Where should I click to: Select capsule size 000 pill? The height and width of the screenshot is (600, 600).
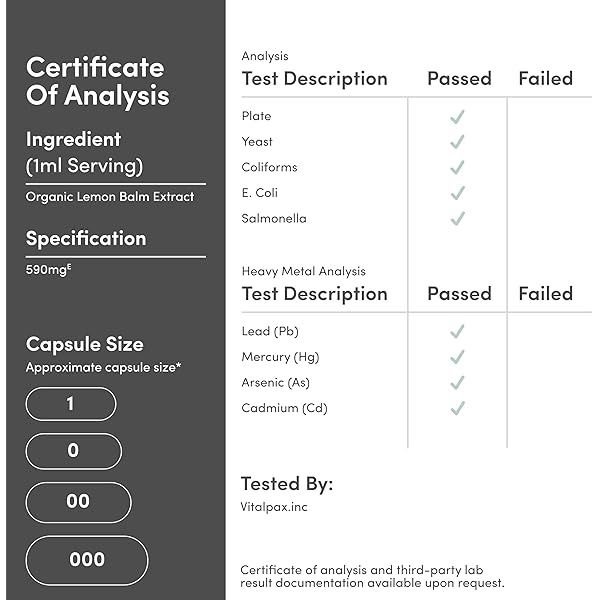point(87,560)
